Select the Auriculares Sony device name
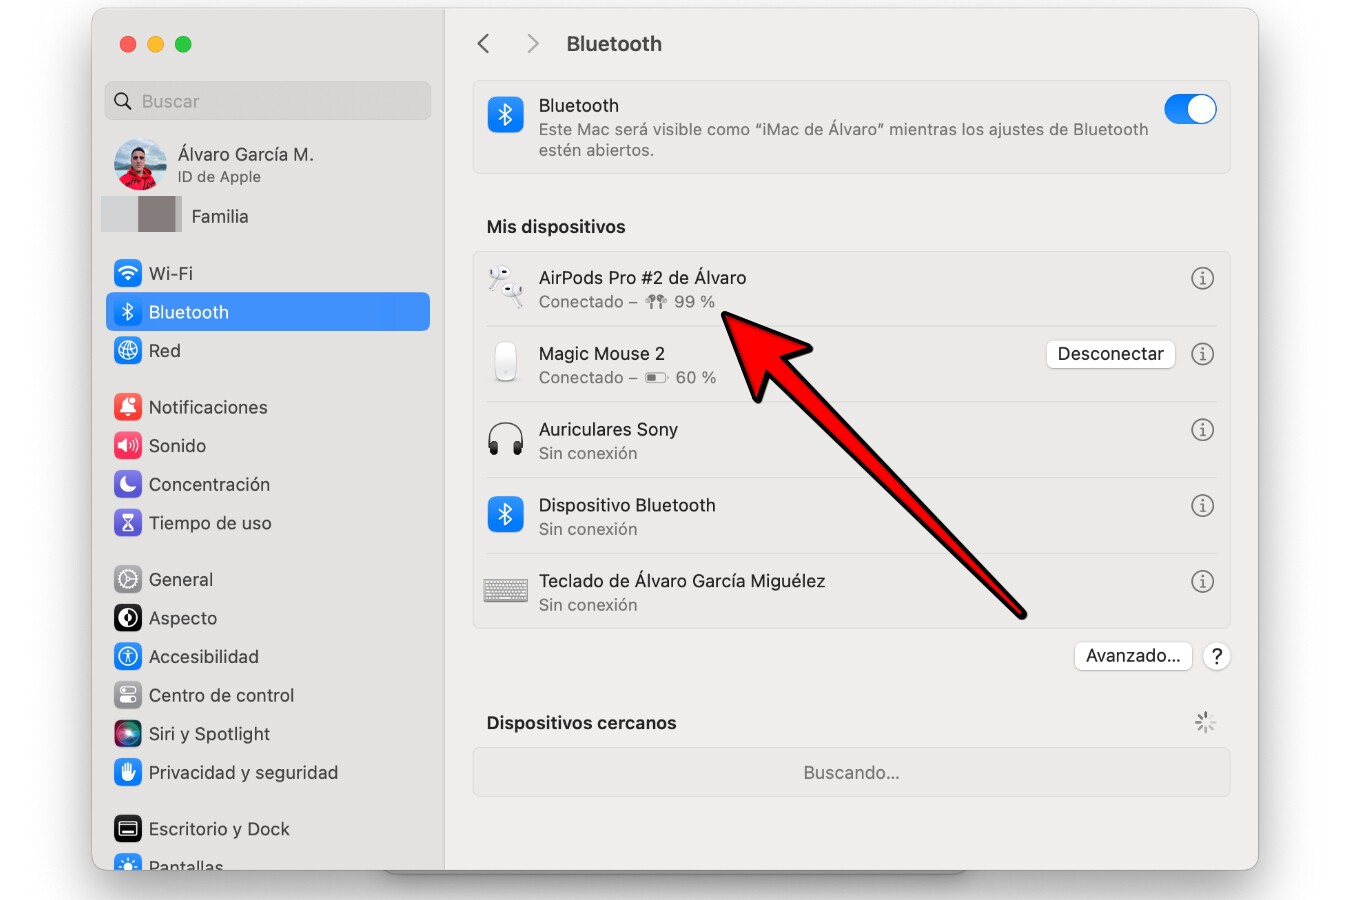This screenshot has width=1350, height=900. coord(609,430)
